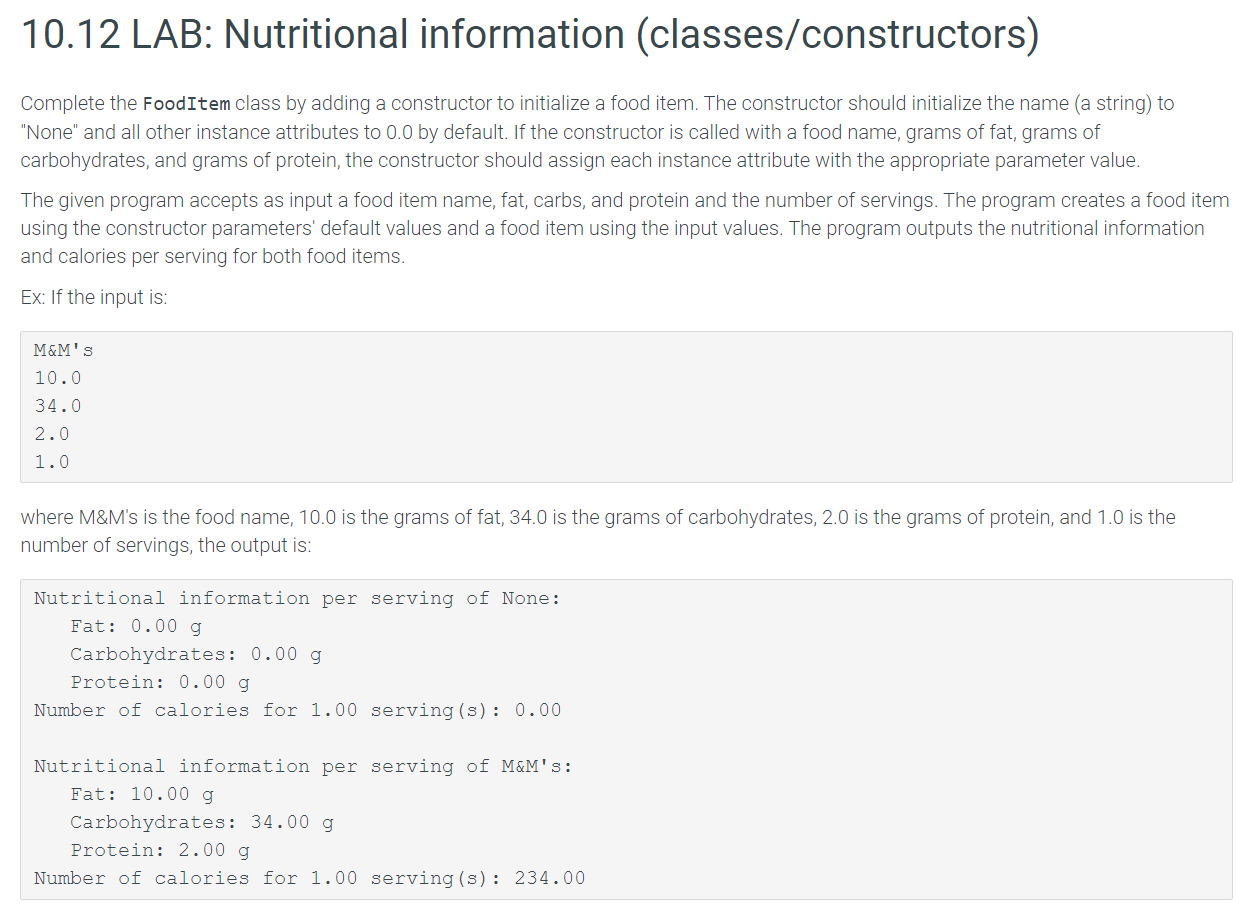Click the 'where M&M's is the food name' paragraph
1250x910 pixels.
click(x=598, y=531)
